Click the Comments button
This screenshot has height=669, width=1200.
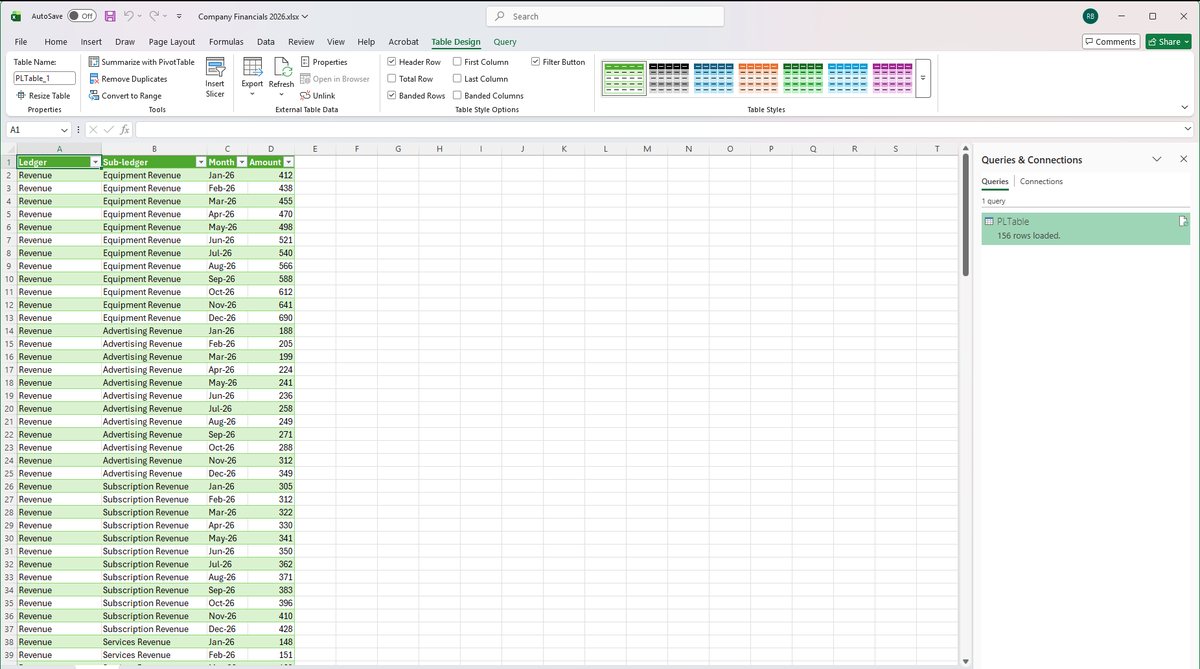click(x=1110, y=42)
